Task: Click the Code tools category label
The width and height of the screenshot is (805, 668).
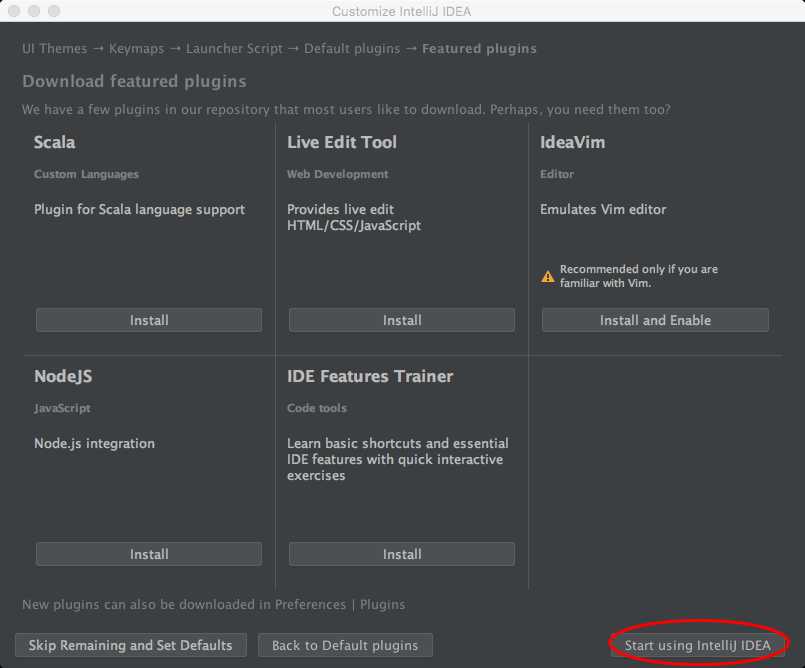Action: (317, 408)
